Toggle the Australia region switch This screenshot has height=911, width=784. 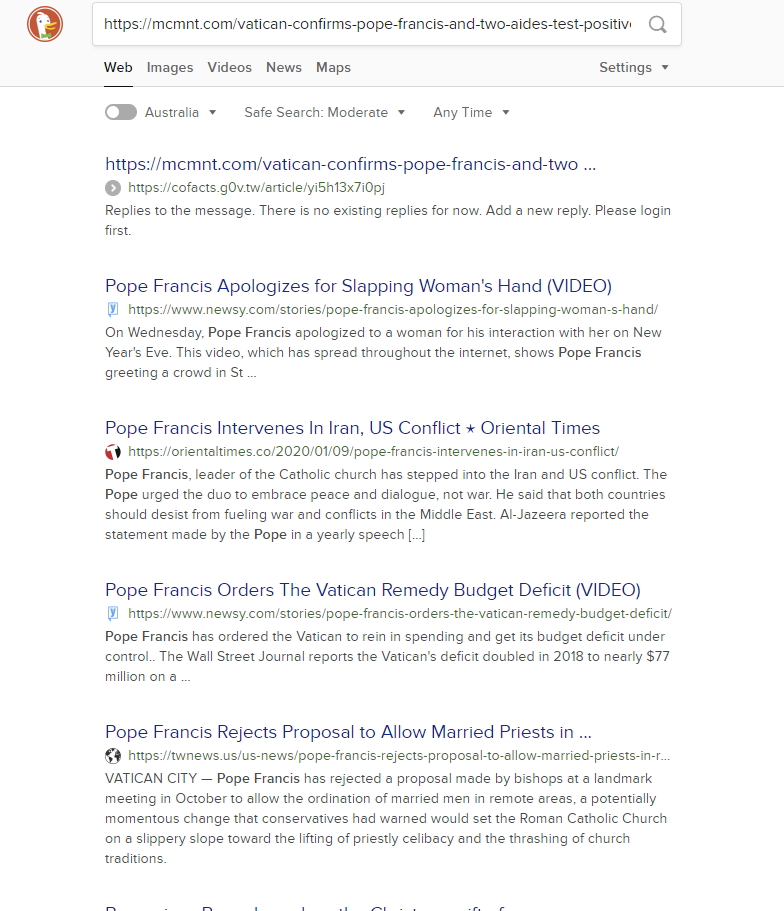[x=121, y=112]
